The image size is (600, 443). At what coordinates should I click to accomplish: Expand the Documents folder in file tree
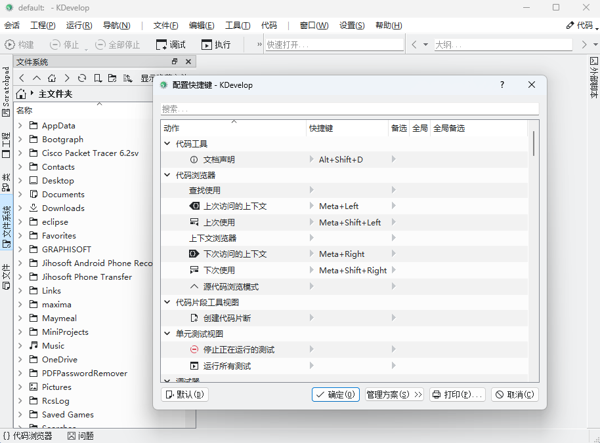click(20, 195)
